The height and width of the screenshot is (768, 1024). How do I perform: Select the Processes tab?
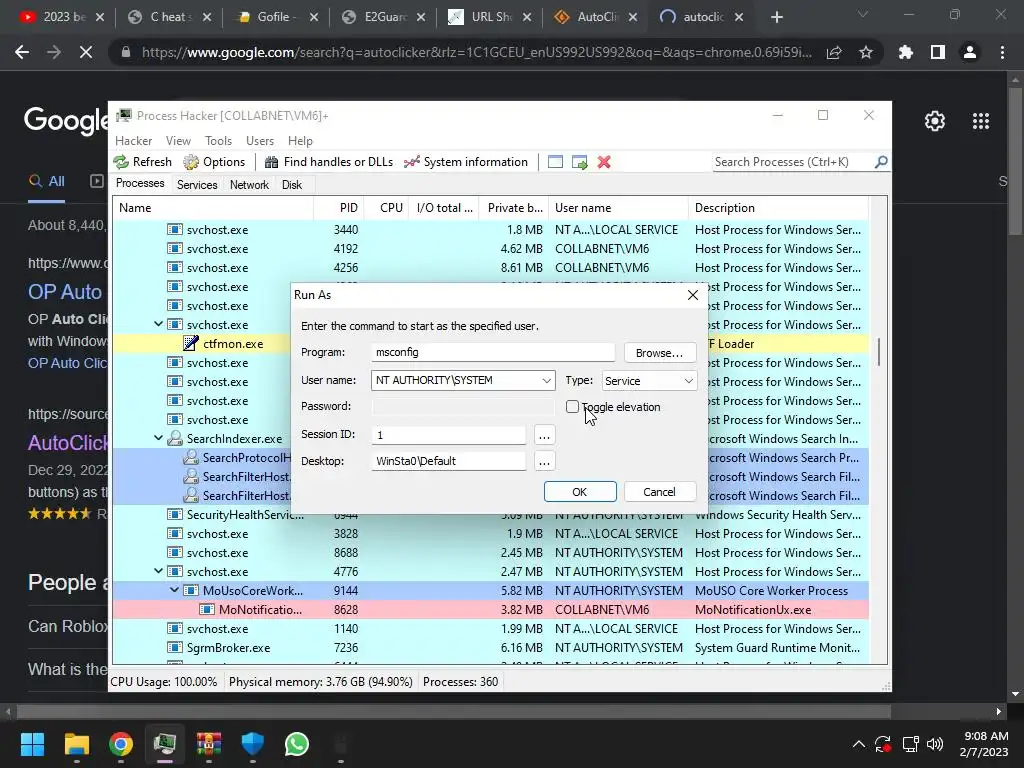(x=140, y=184)
